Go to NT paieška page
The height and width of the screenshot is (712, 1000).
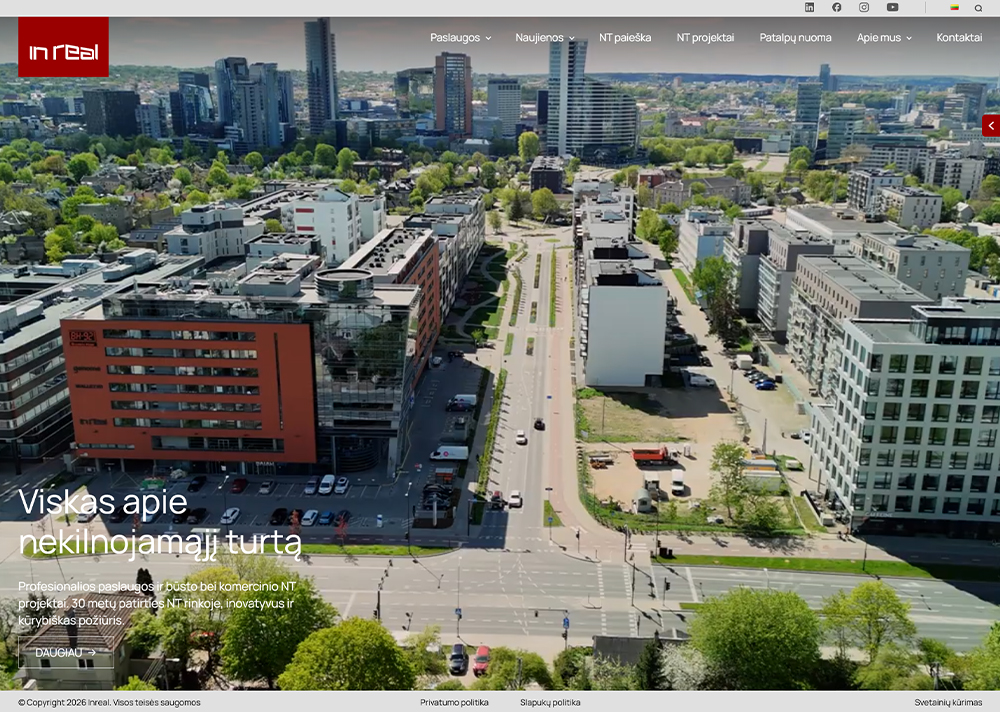coord(625,38)
